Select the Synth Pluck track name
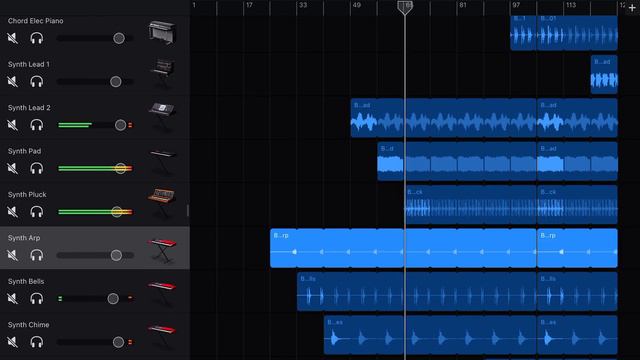Screen dimensions: 640x360 coord(27,195)
